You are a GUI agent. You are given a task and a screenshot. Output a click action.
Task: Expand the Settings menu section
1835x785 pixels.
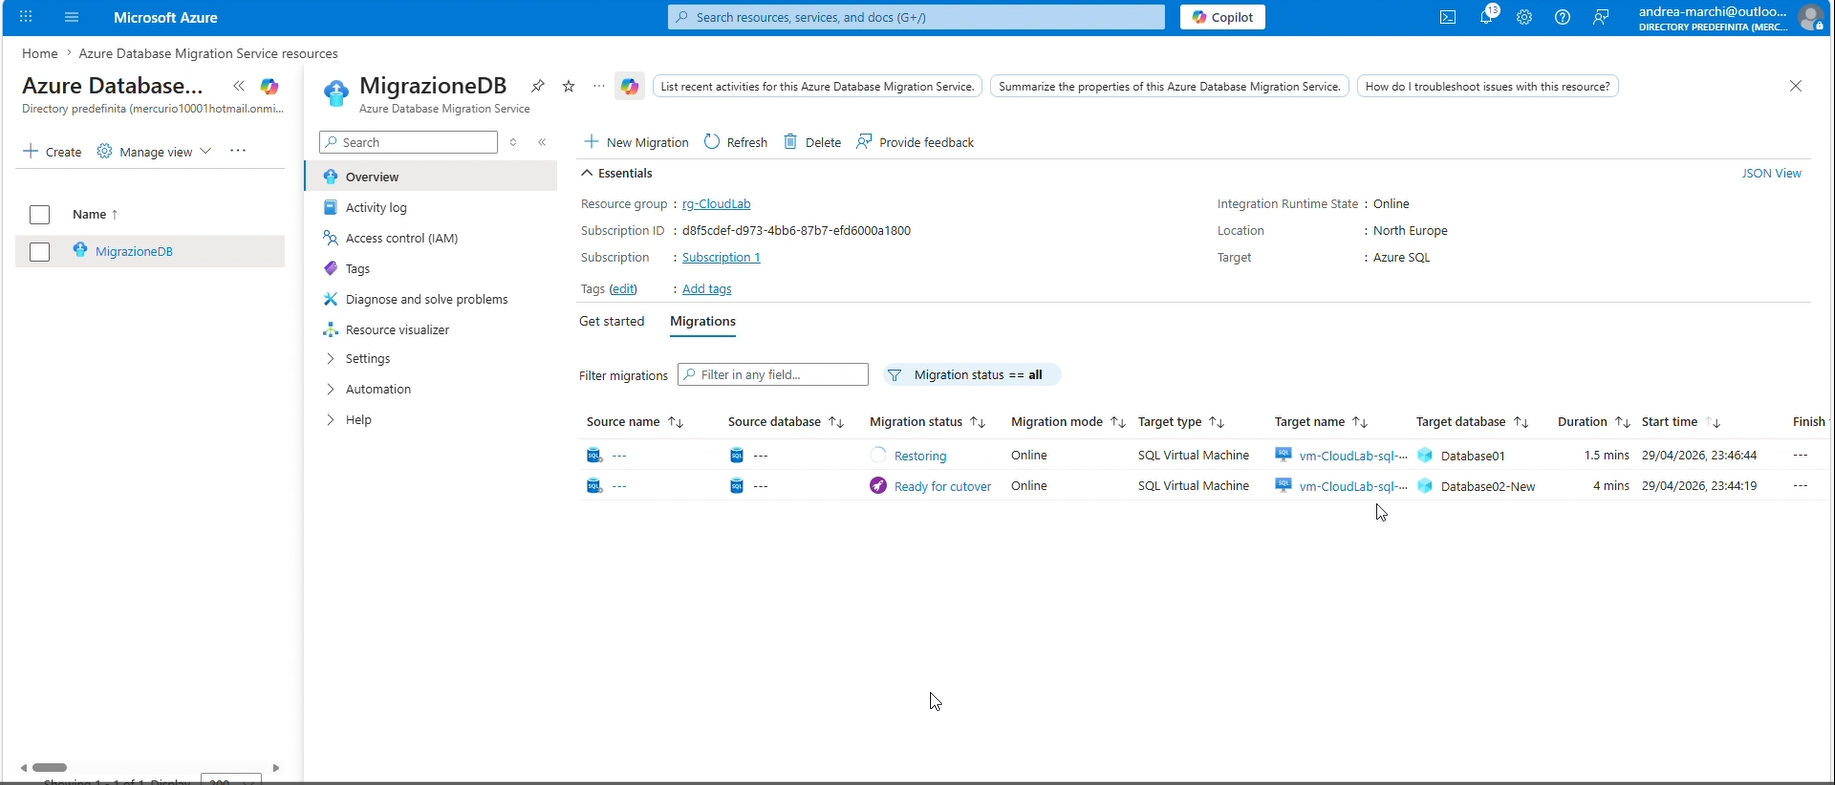tap(367, 358)
